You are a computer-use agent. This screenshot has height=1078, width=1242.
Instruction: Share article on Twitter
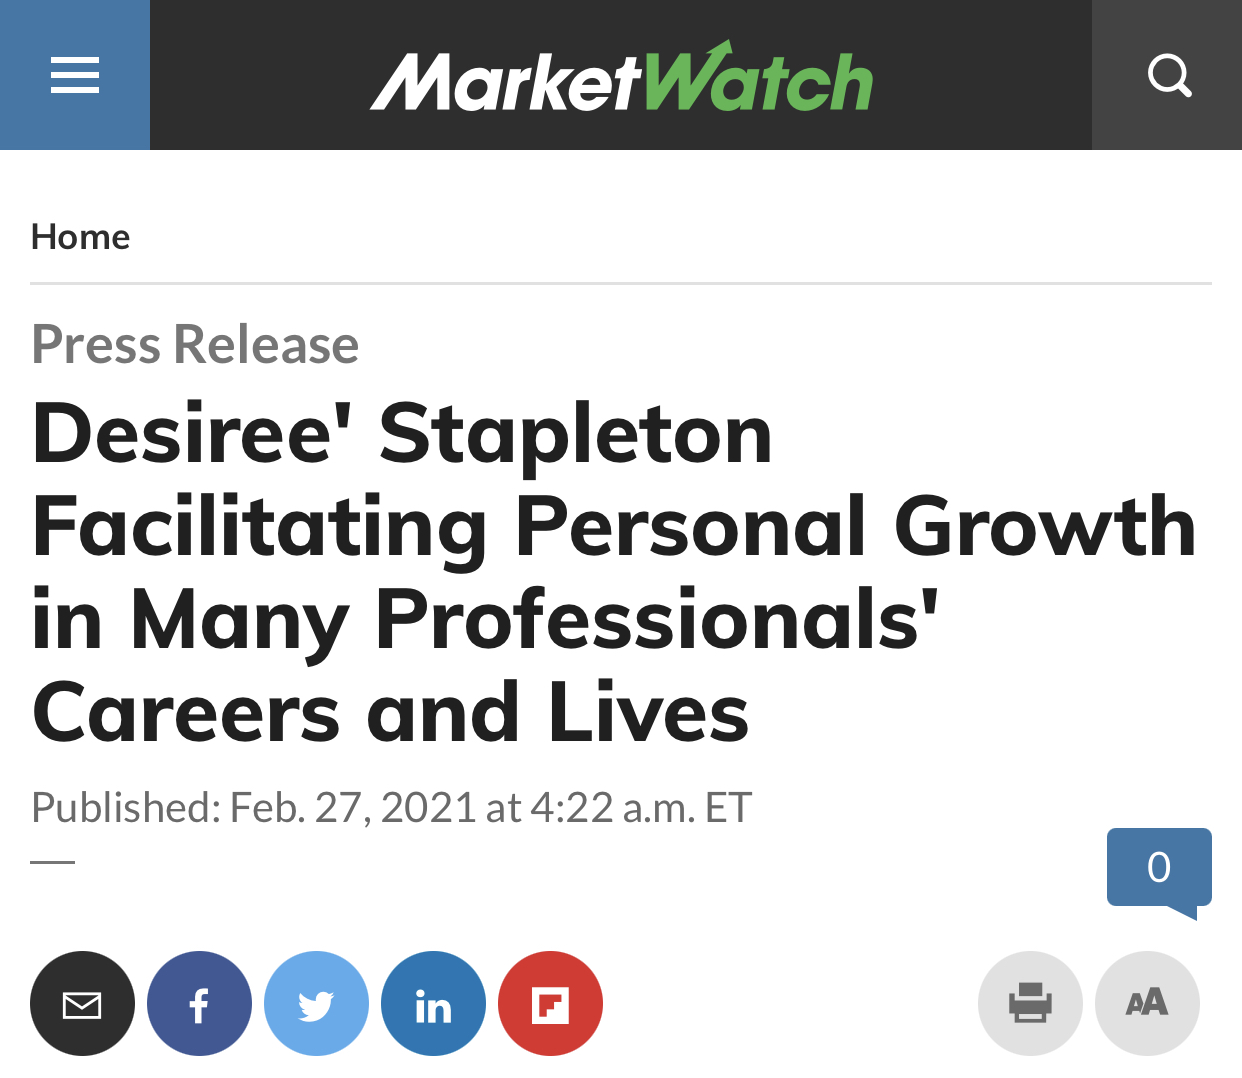(316, 1003)
